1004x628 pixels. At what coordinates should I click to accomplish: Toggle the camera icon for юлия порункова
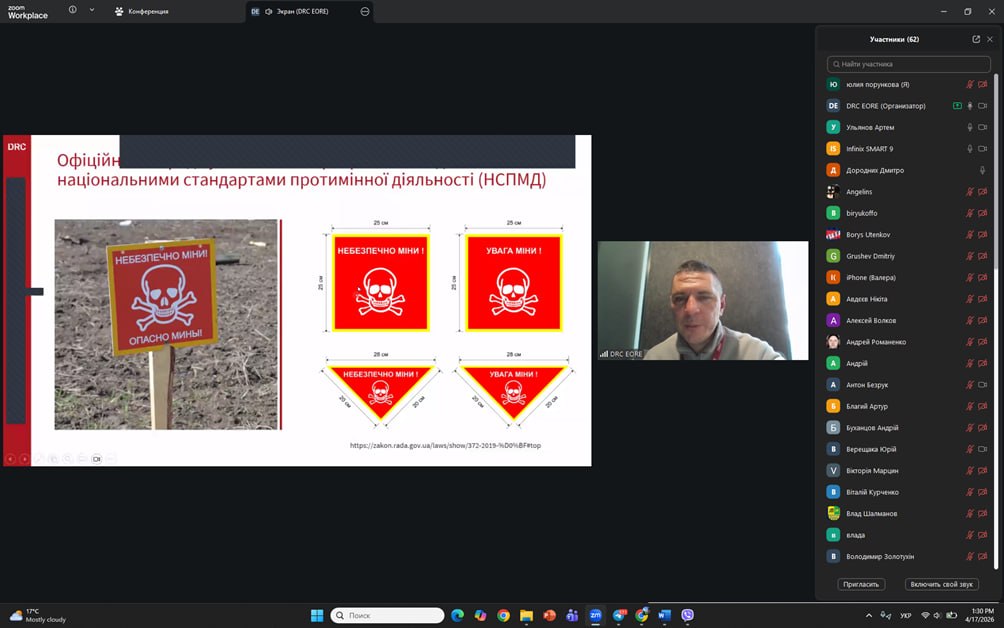pyautogui.click(x=982, y=85)
